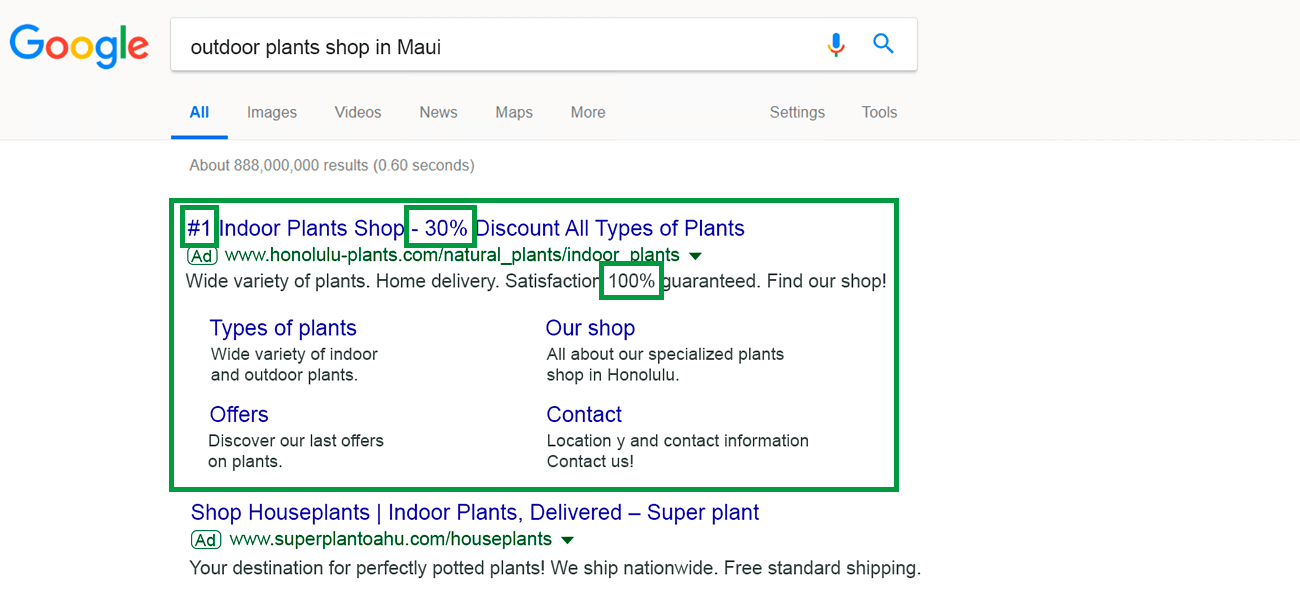
Task: Expand dropdown arrow after honolulu-plants URL
Action: pyautogui.click(x=695, y=256)
